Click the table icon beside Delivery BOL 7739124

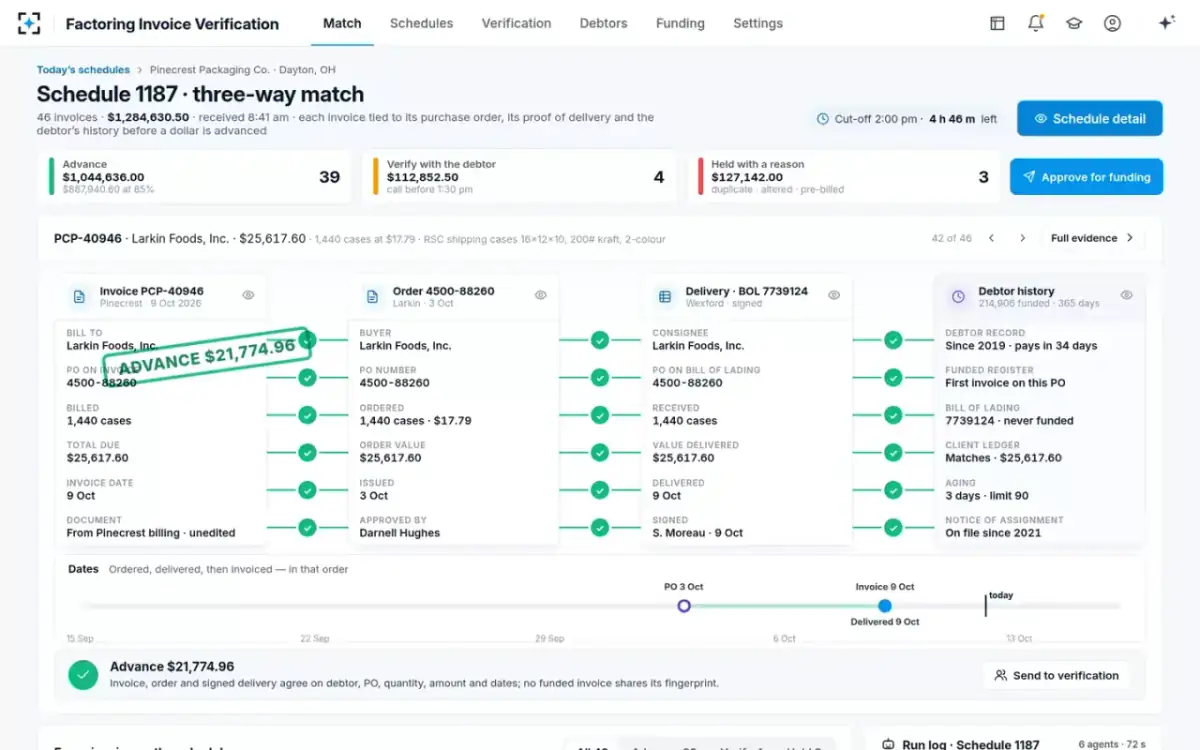pos(665,297)
